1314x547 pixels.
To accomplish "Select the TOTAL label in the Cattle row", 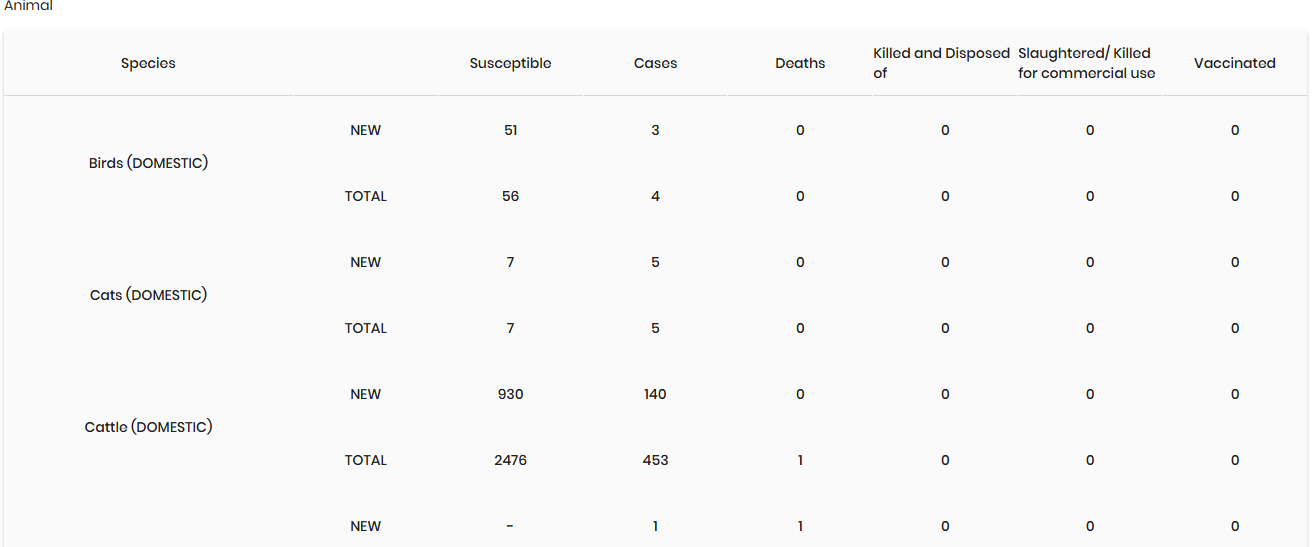I will [365, 460].
